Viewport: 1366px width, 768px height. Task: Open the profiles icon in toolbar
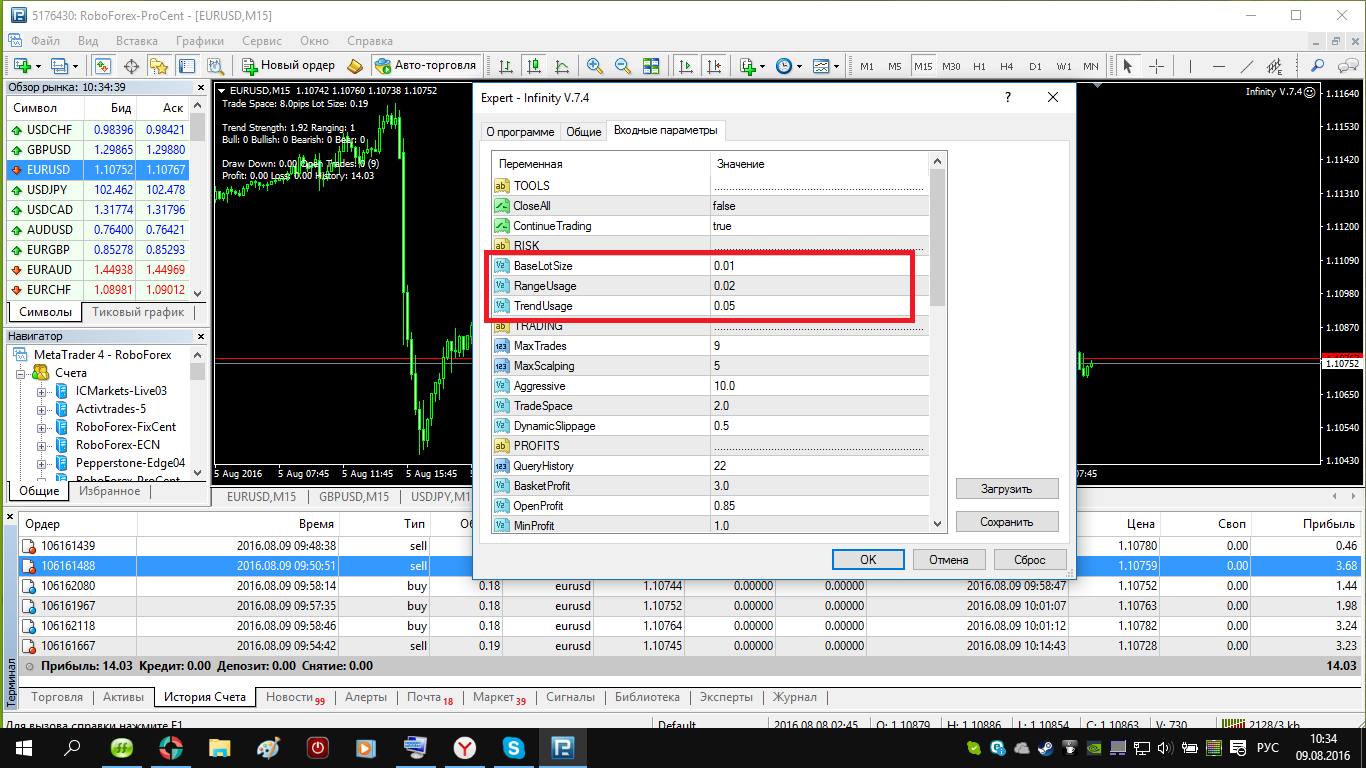tap(64, 66)
